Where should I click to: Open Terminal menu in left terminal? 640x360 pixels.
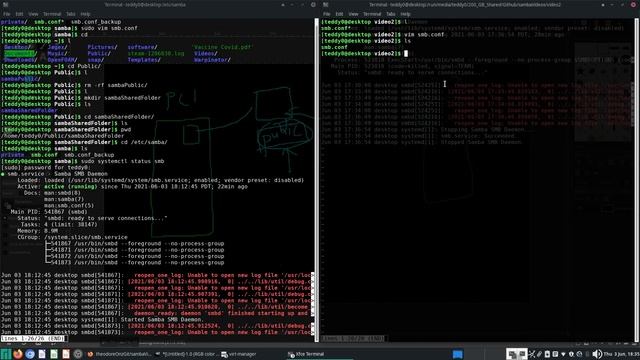click(52, 14)
